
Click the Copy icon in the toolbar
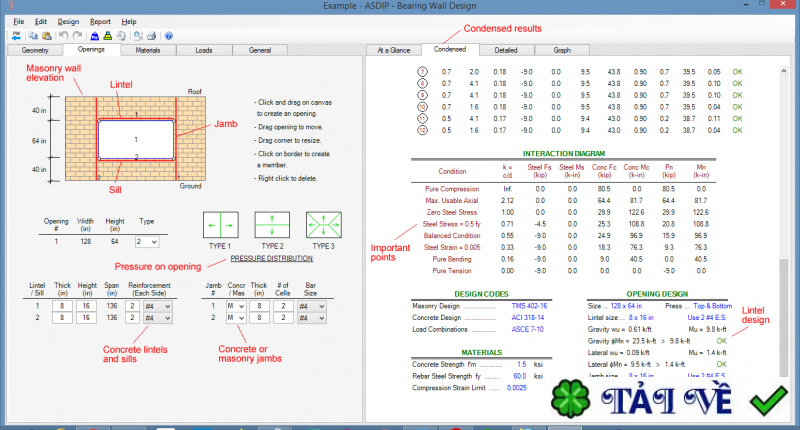pyautogui.click(x=34, y=35)
